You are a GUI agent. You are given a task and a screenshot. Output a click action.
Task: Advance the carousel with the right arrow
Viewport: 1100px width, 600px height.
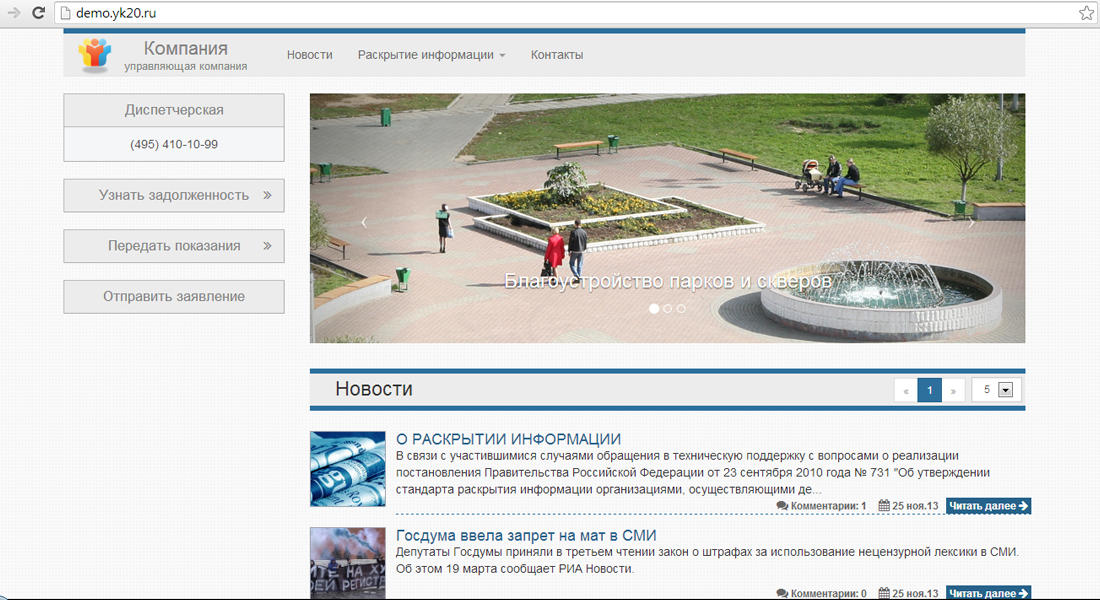click(x=971, y=222)
